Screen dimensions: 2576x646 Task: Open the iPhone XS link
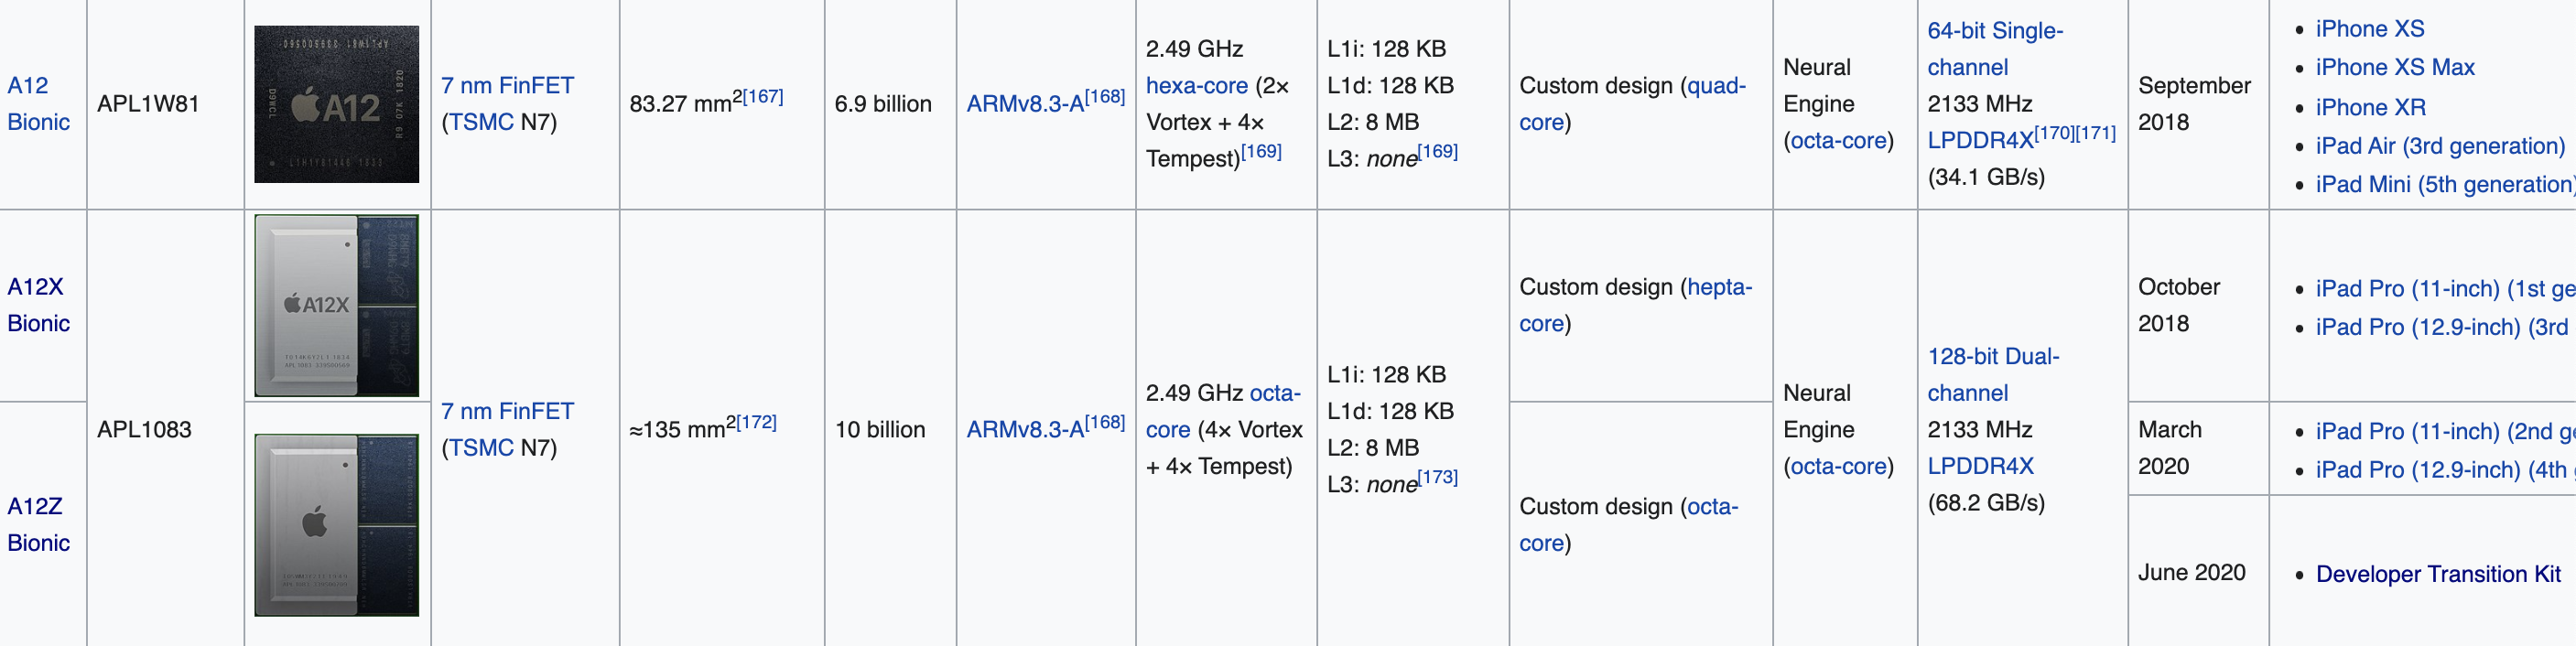point(2370,29)
